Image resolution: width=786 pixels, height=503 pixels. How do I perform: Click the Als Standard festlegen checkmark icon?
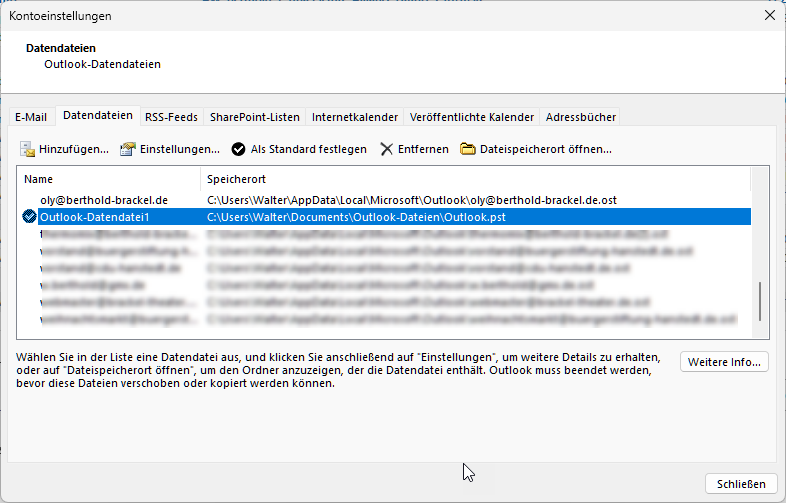click(x=238, y=149)
